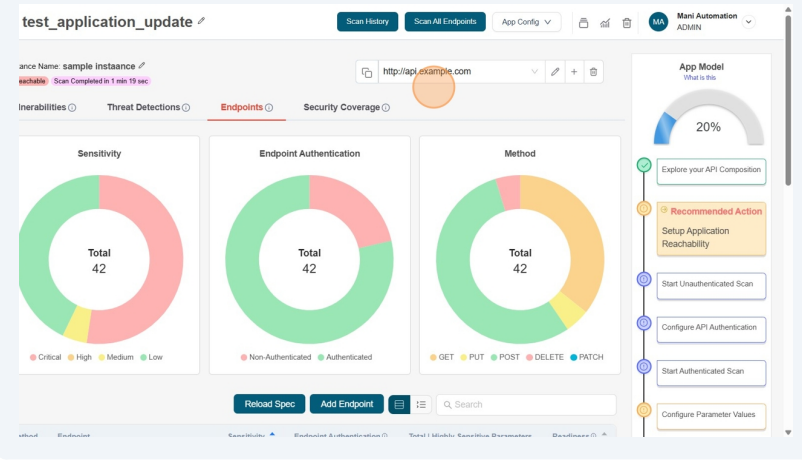Viewport: 802px width, 462px height.
Task: Click the Reload Spec button
Action: (269, 404)
